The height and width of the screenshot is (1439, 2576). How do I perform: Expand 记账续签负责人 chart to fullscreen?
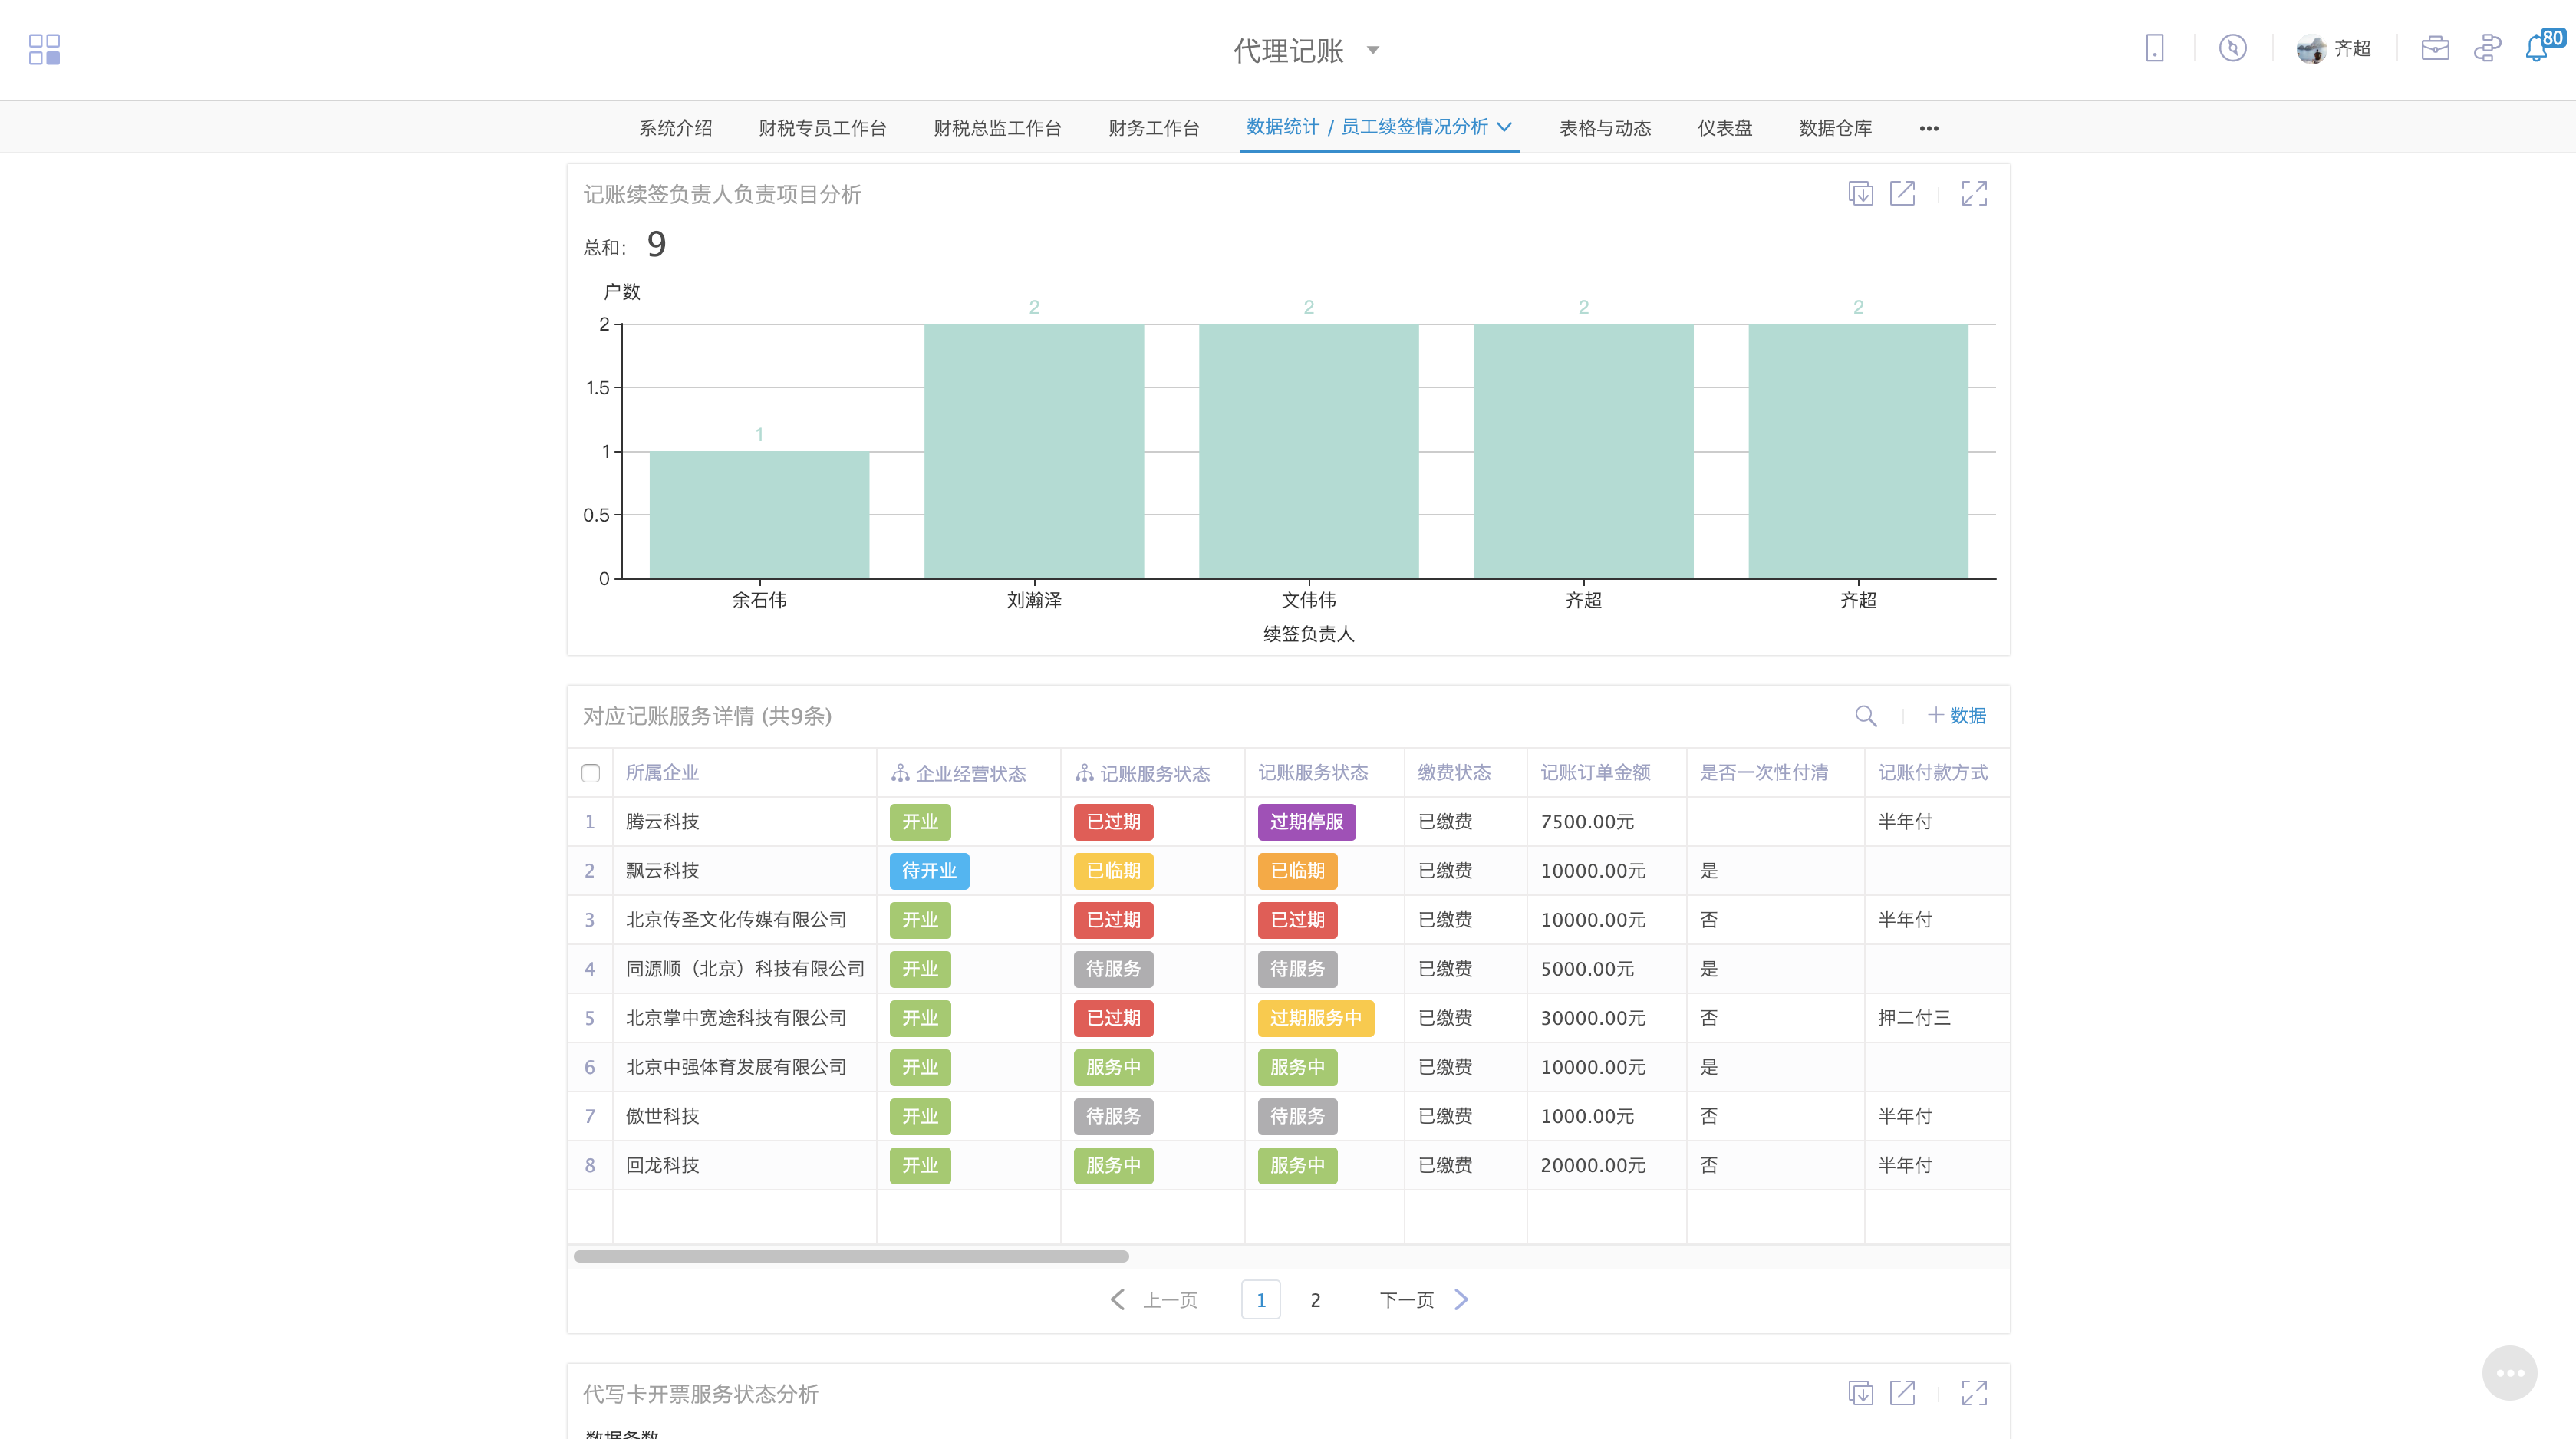pos(1974,193)
